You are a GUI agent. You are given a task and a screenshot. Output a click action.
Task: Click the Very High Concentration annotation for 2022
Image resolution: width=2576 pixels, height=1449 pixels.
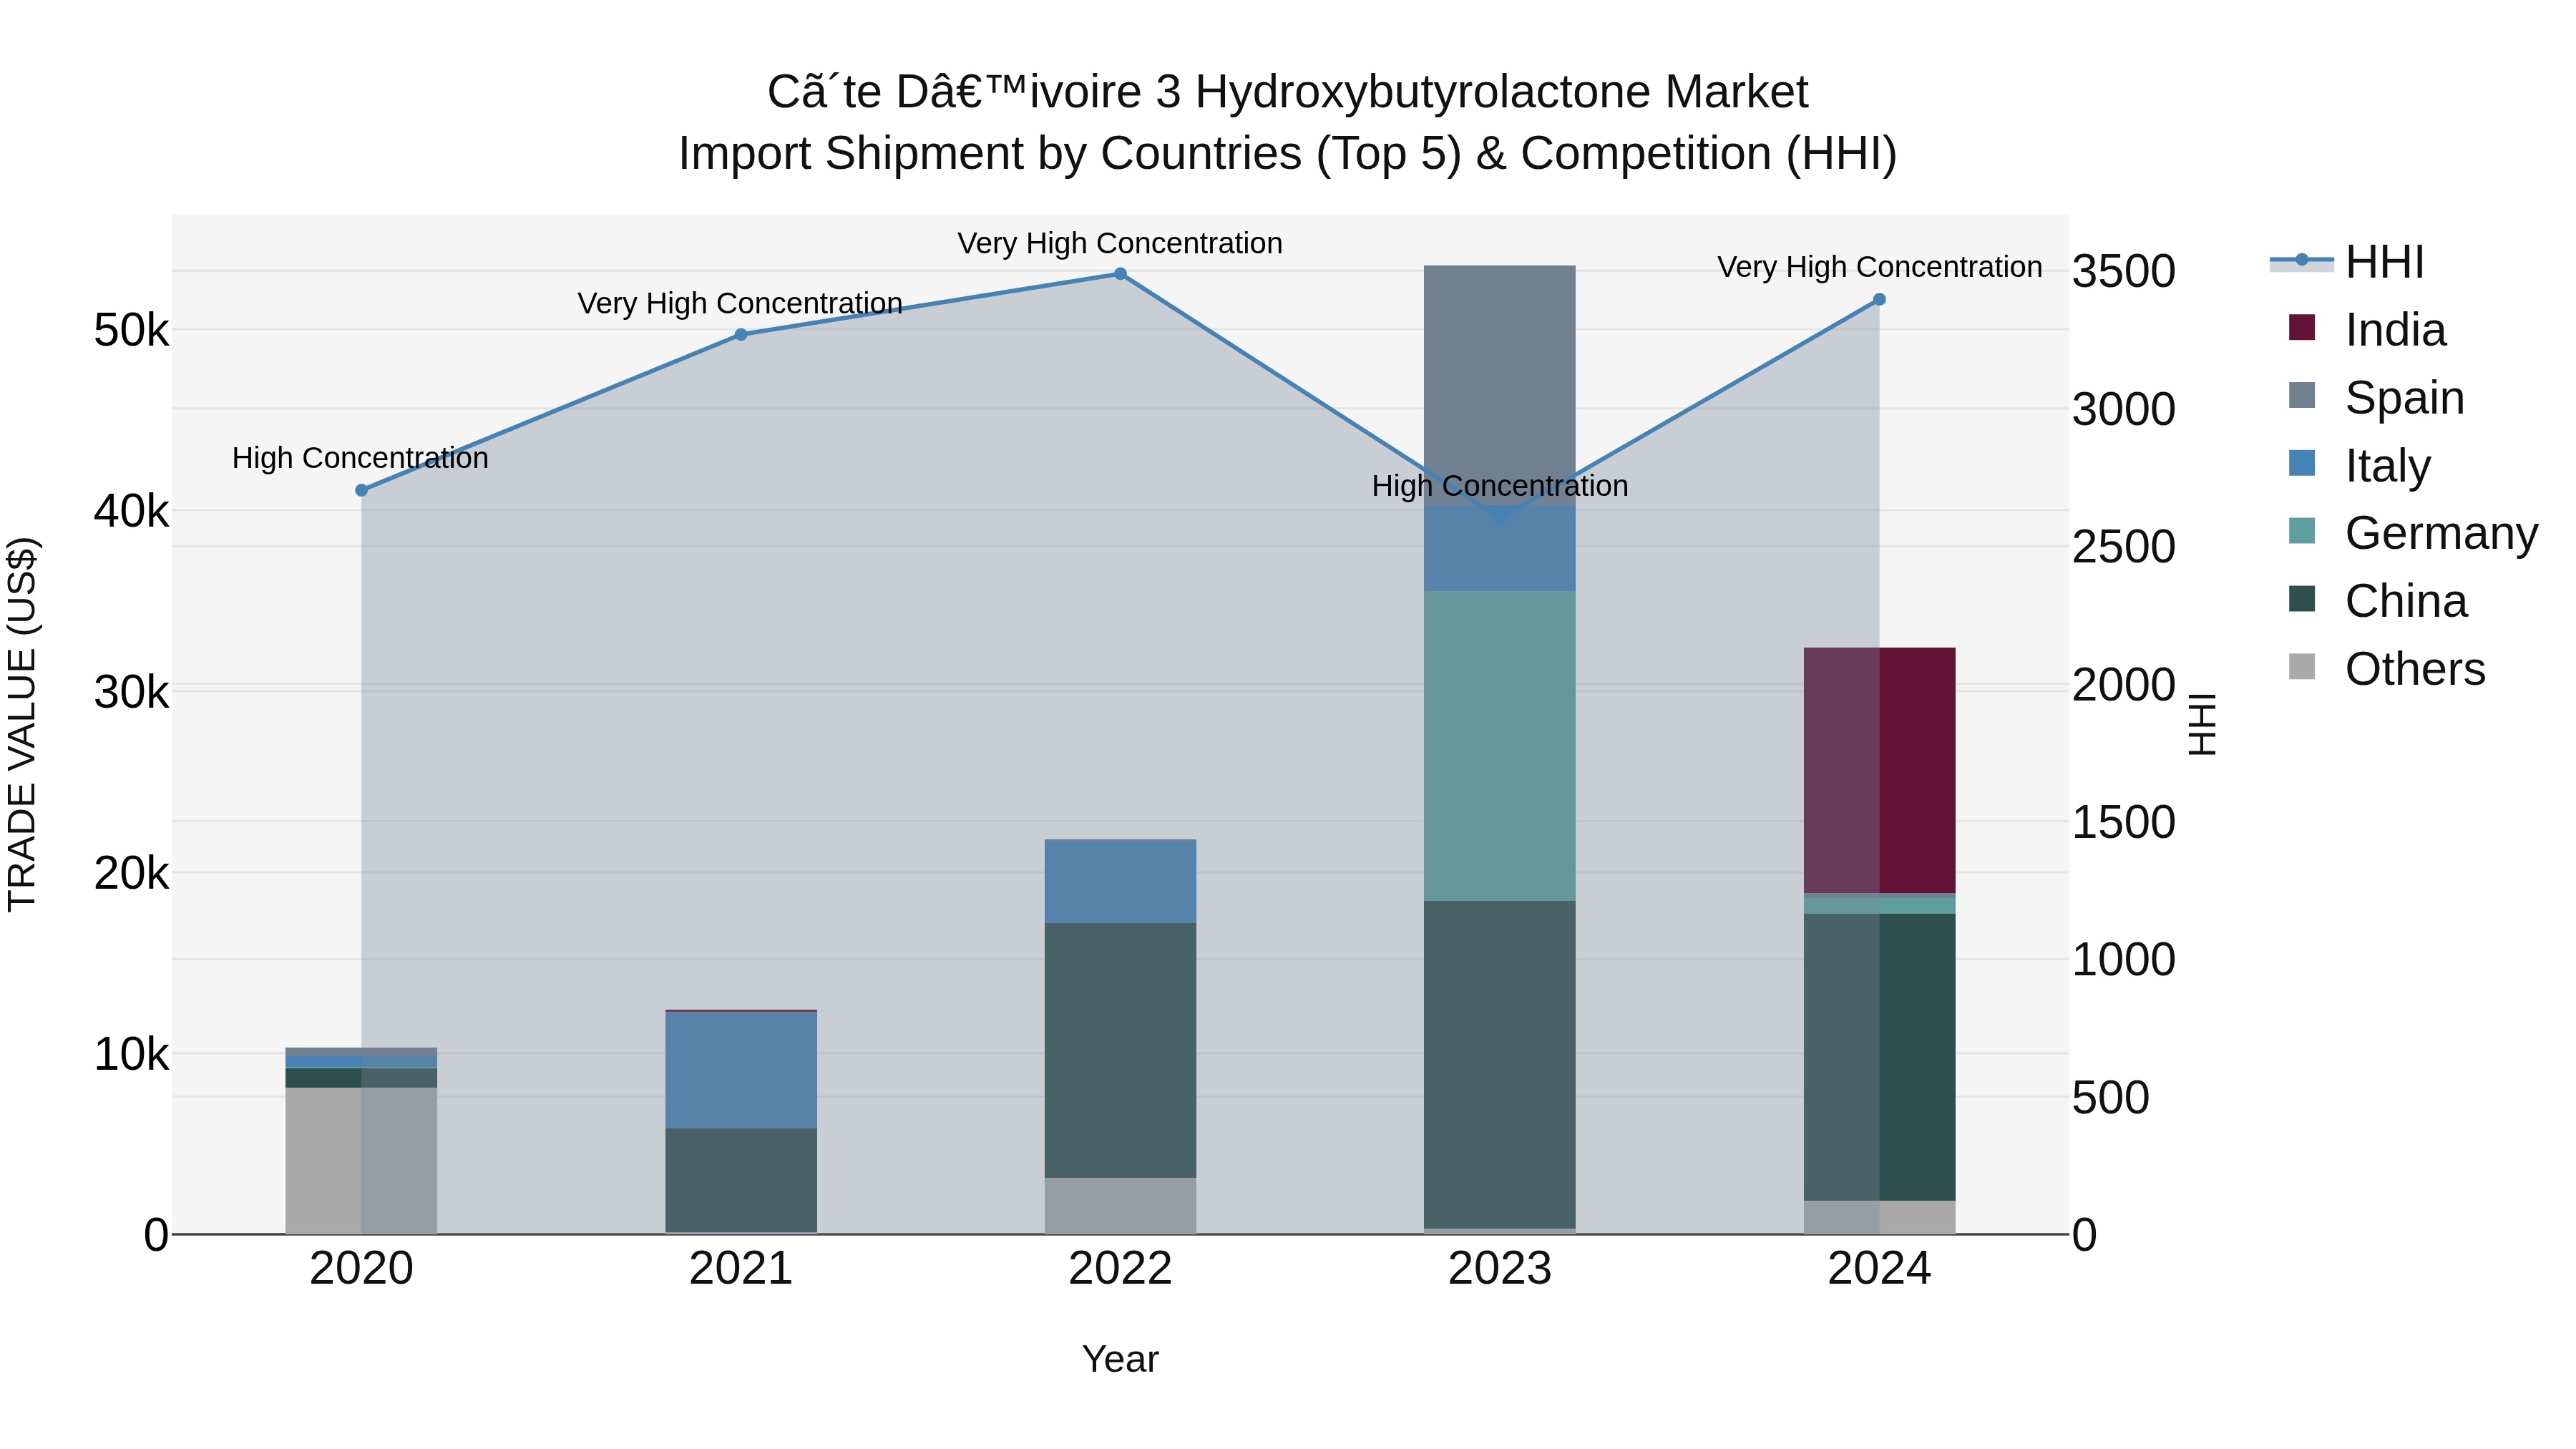pyautogui.click(x=1120, y=243)
